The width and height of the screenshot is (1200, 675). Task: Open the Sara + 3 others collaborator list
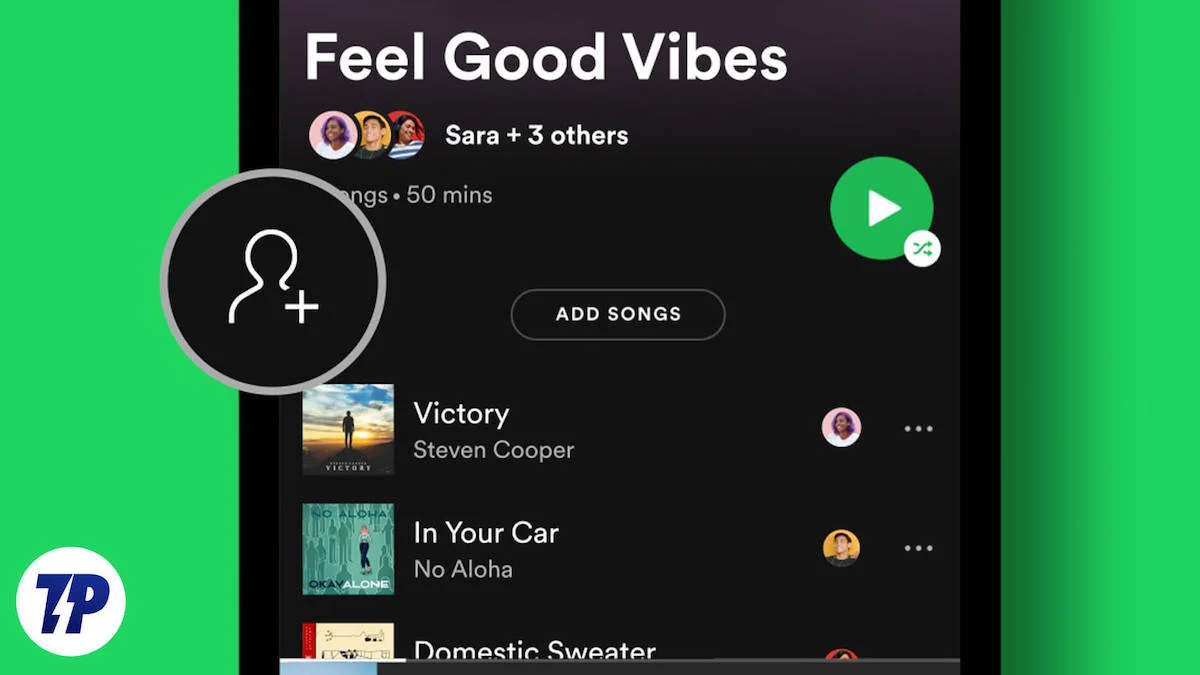point(536,135)
